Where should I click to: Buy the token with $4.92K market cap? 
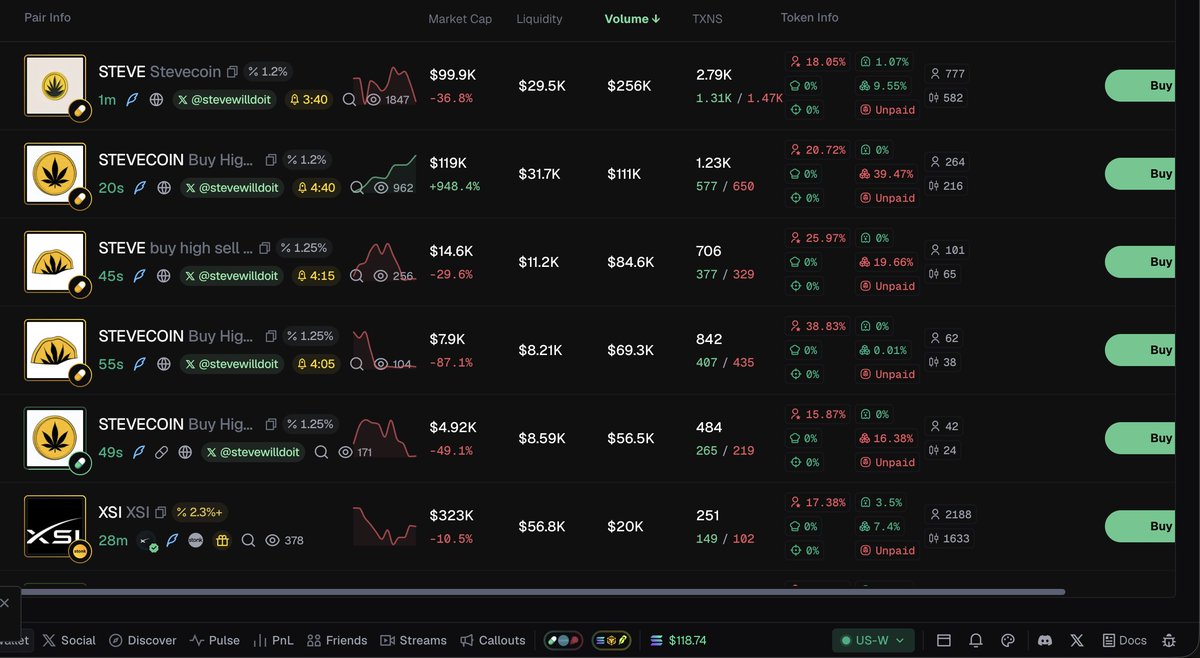[1140, 438]
